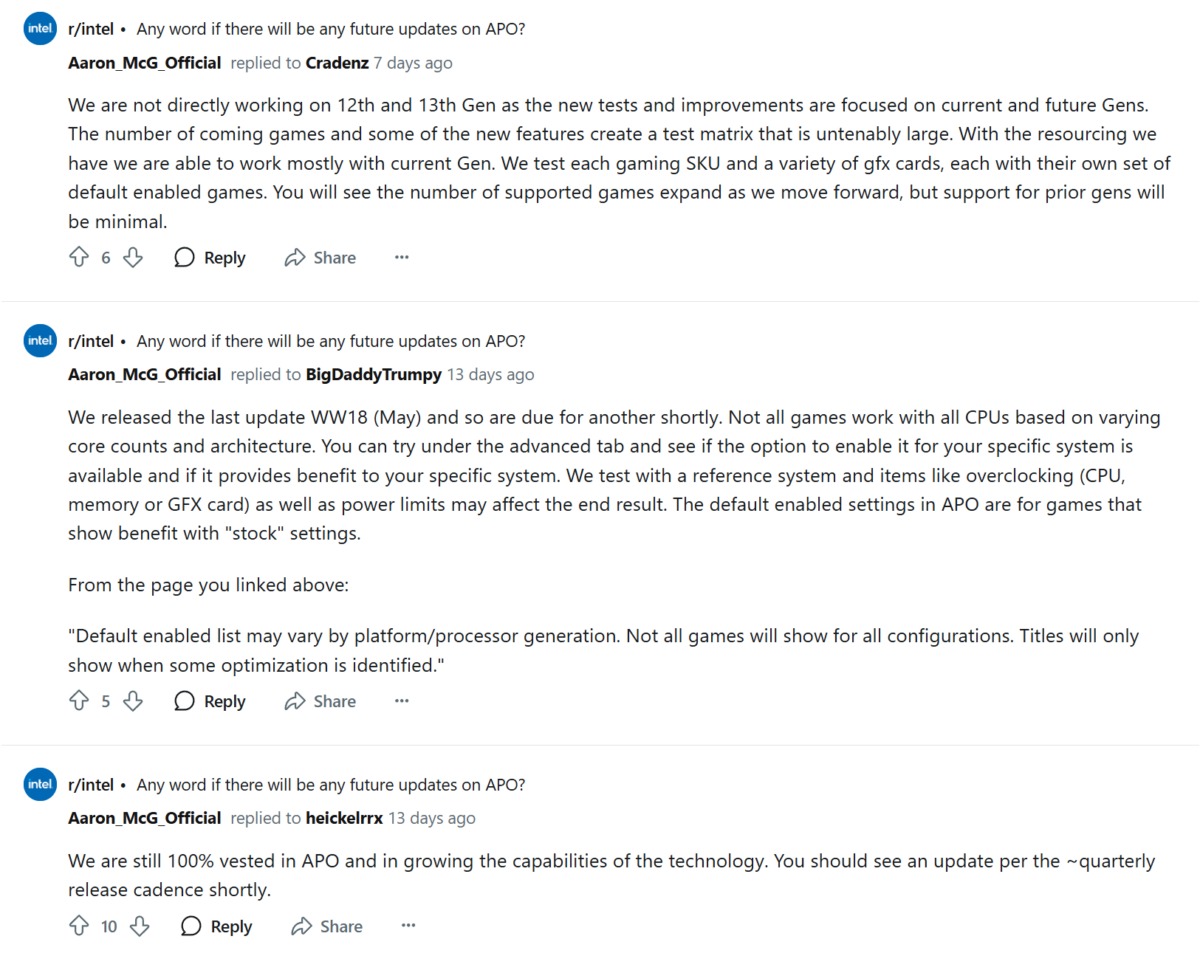
Task: Downvote the comment replying to Cradenz
Action: pos(132,258)
